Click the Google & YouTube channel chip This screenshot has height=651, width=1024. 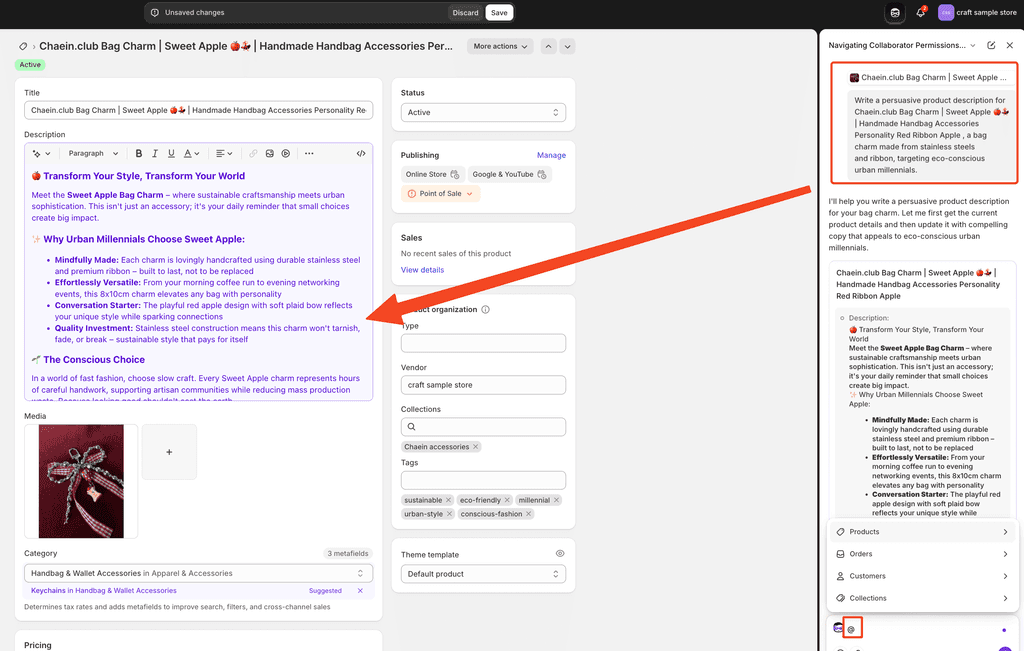point(509,174)
